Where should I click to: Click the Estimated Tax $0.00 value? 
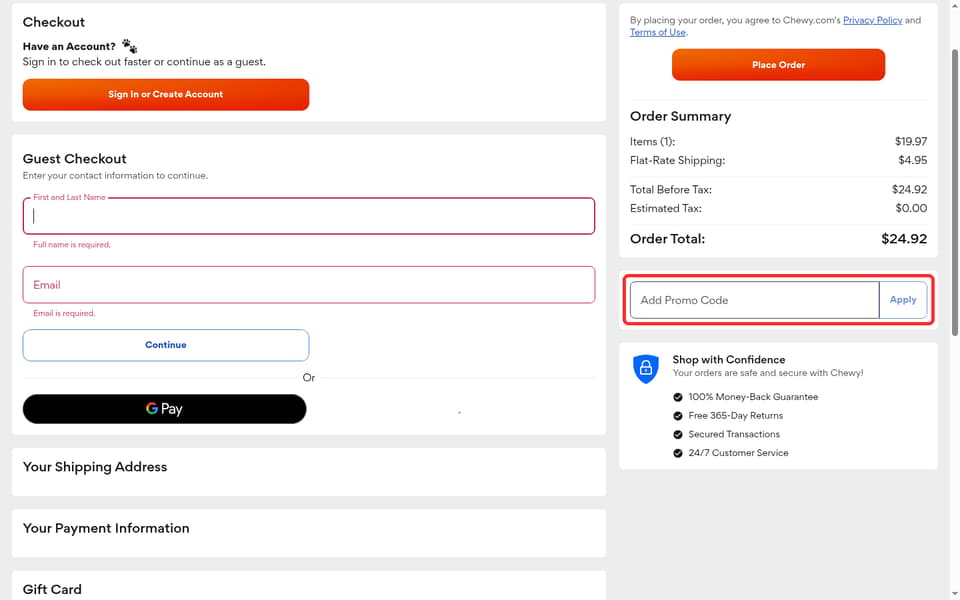911,208
